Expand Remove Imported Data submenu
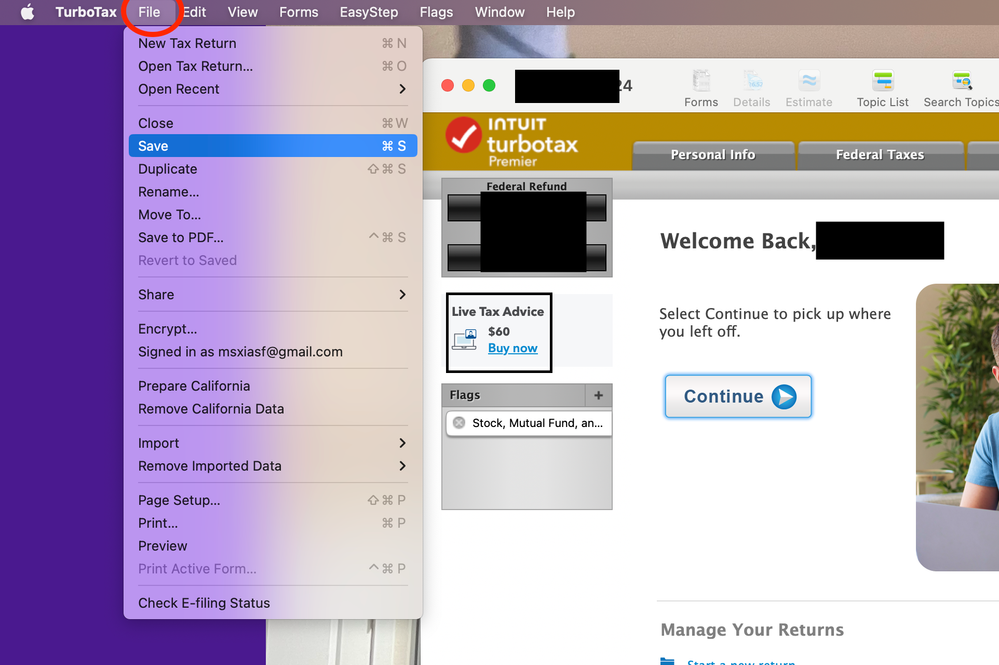This screenshot has height=665, width=999. [x=273, y=466]
